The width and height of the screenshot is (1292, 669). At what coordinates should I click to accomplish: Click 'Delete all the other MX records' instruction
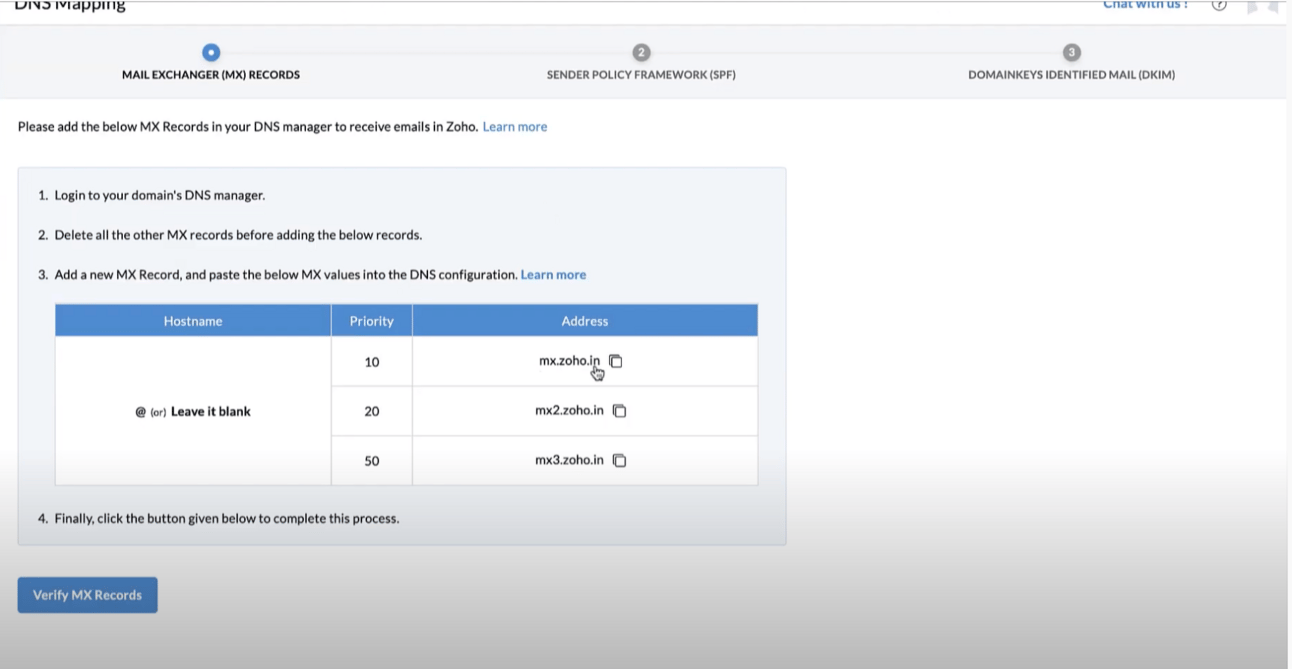[238, 235]
